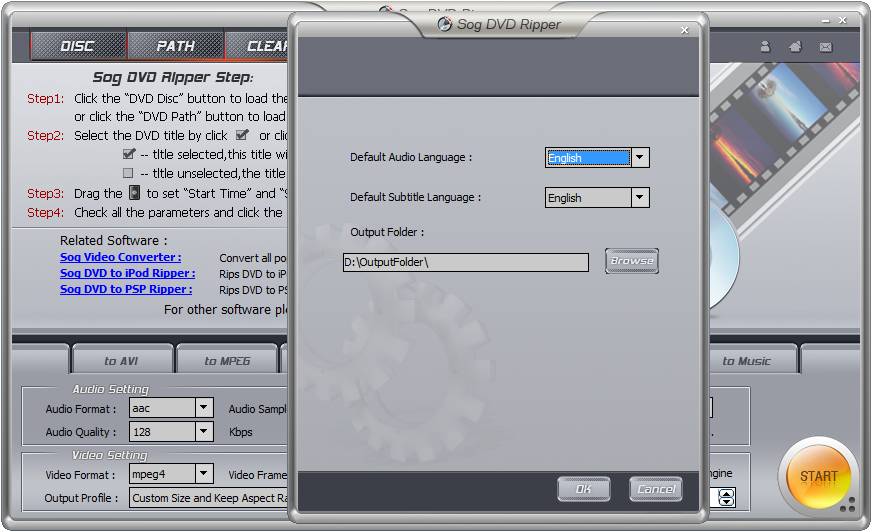The width and height of the screenshot is (872, 532).
Task: Open the Default Subtitle Language dropdown
Action: click(640, 197)
